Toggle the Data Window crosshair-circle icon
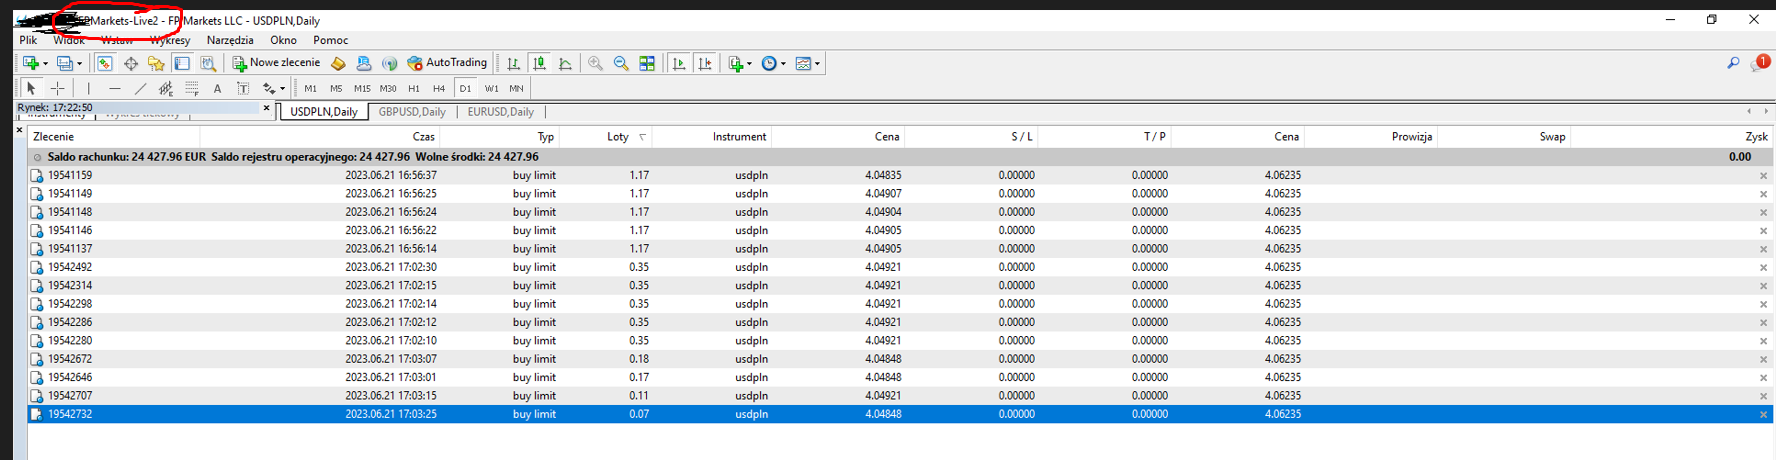1776x460 pixels. (130, 63)
